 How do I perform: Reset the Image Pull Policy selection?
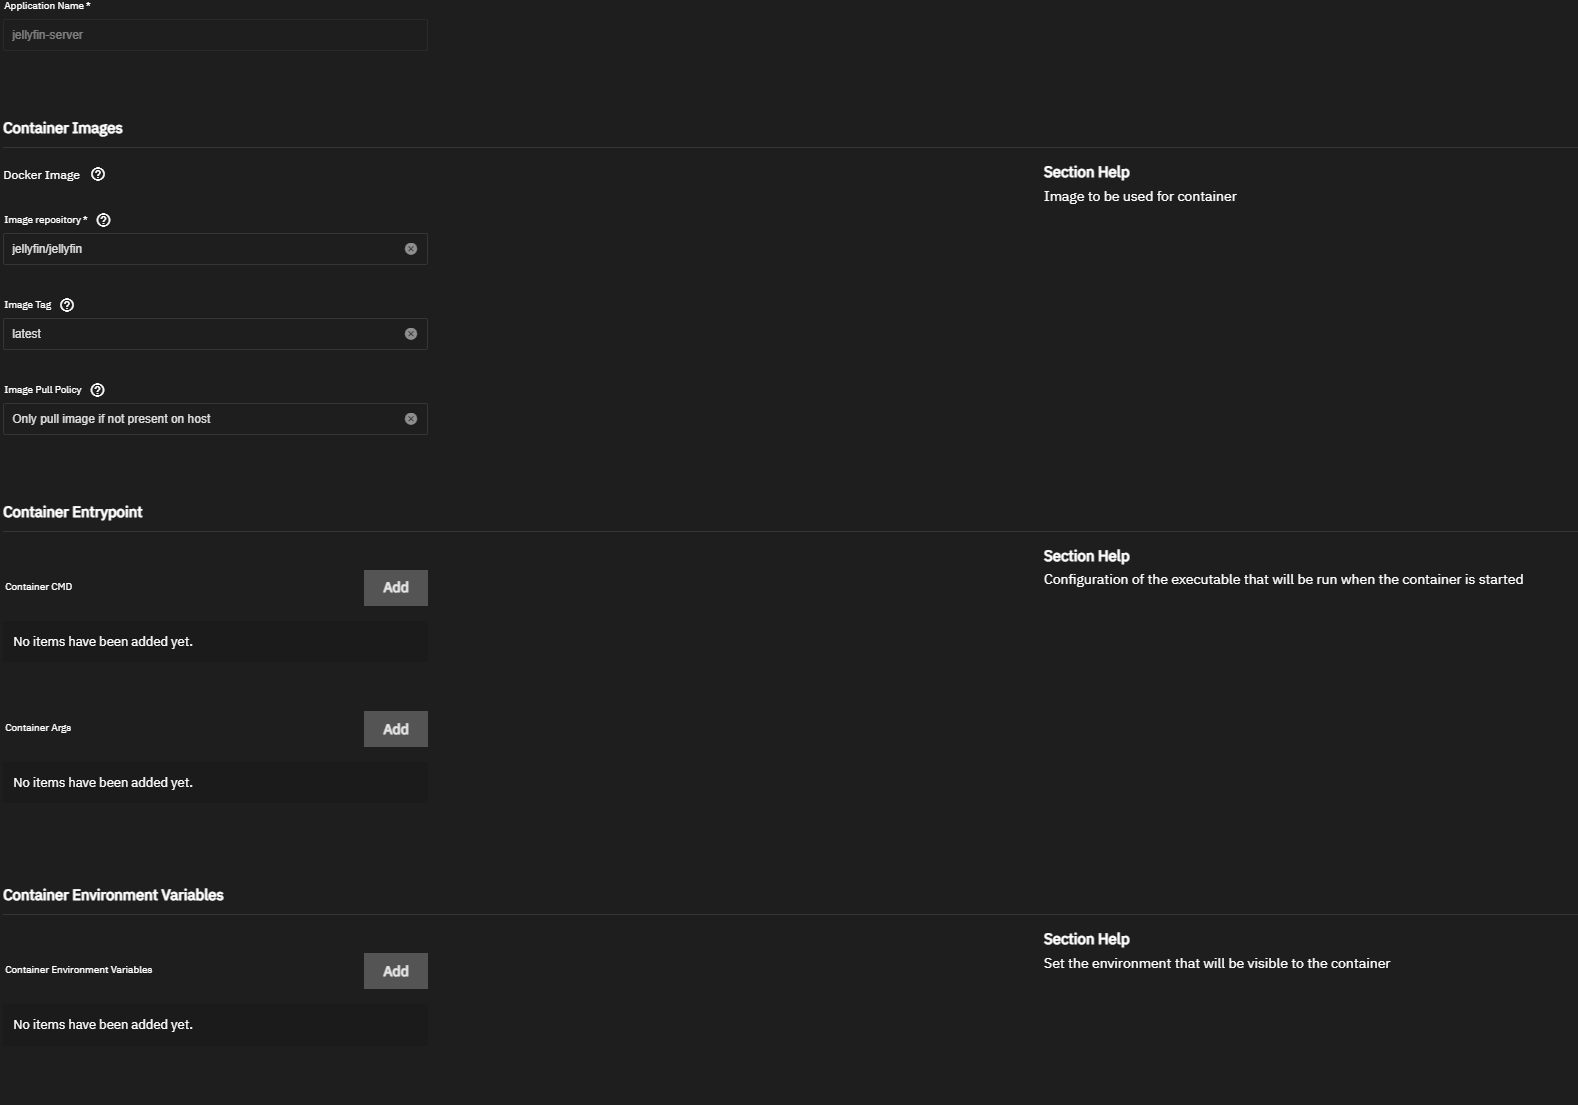point(411,419)
